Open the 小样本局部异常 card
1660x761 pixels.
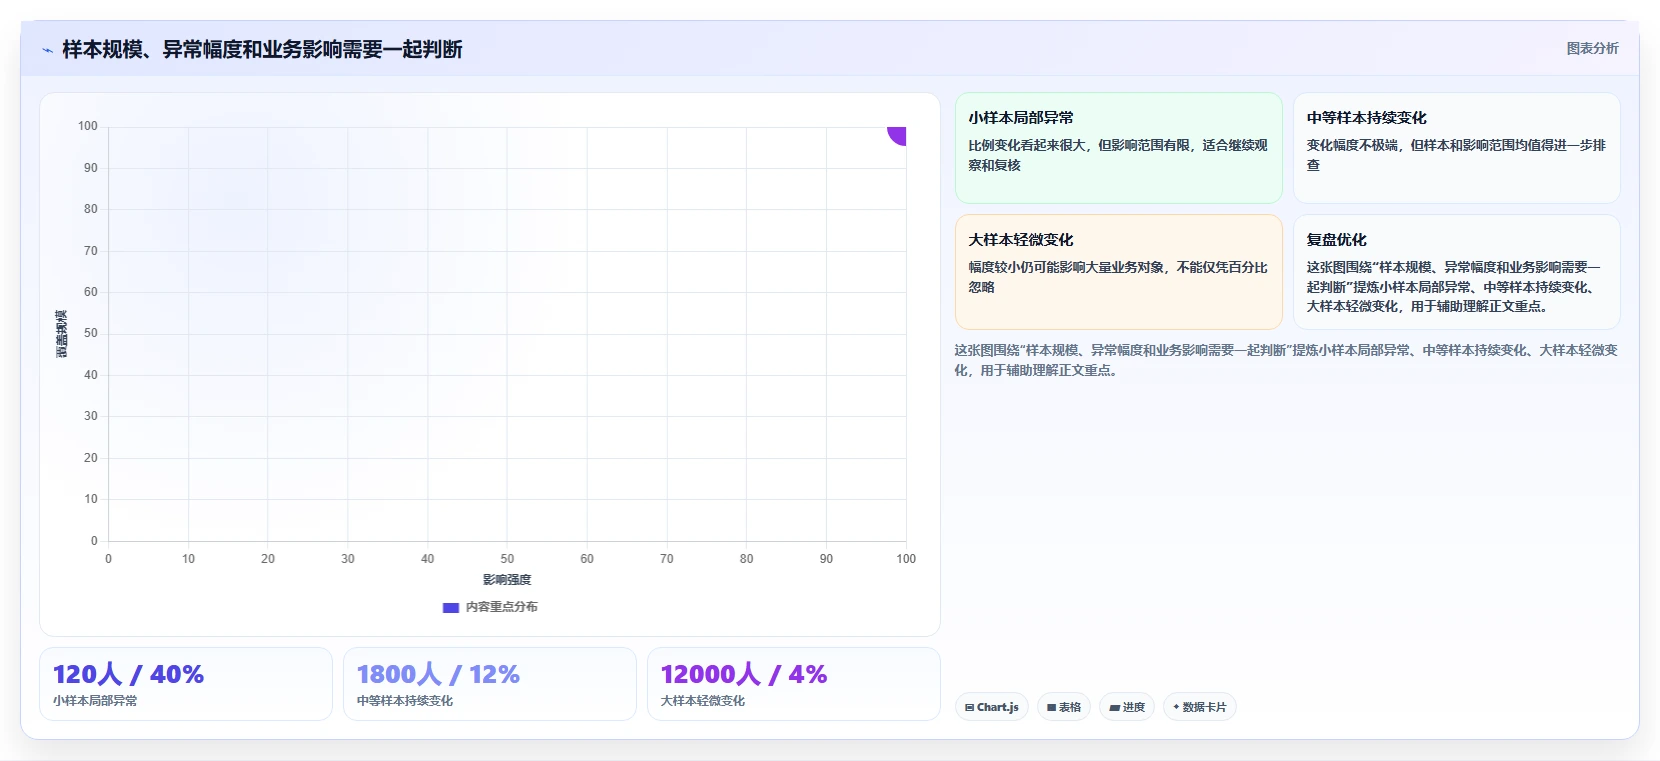[1118, 148]
